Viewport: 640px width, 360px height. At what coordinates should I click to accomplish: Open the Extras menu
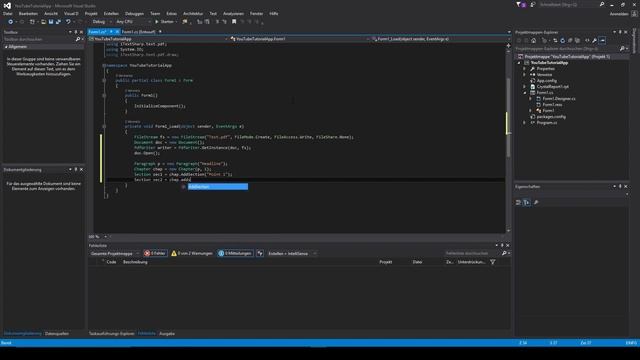point(171,13)
